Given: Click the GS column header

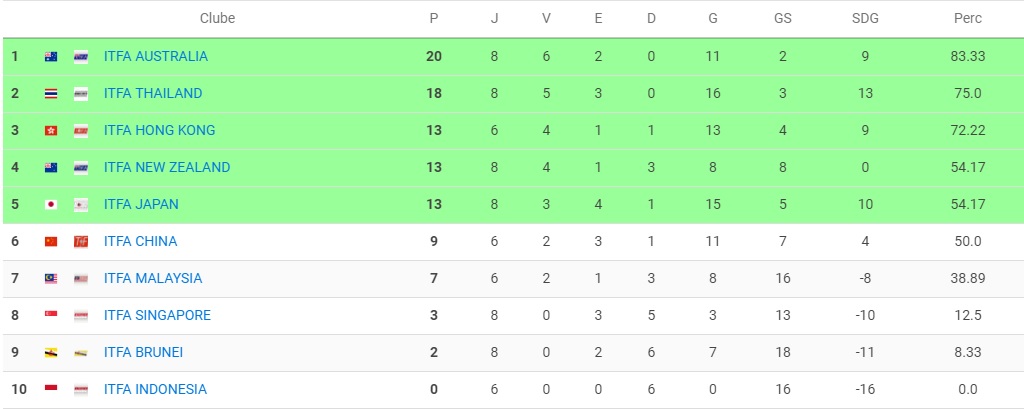Looking at the screenshot, I should pyautogui.click(x=783, y=19).
